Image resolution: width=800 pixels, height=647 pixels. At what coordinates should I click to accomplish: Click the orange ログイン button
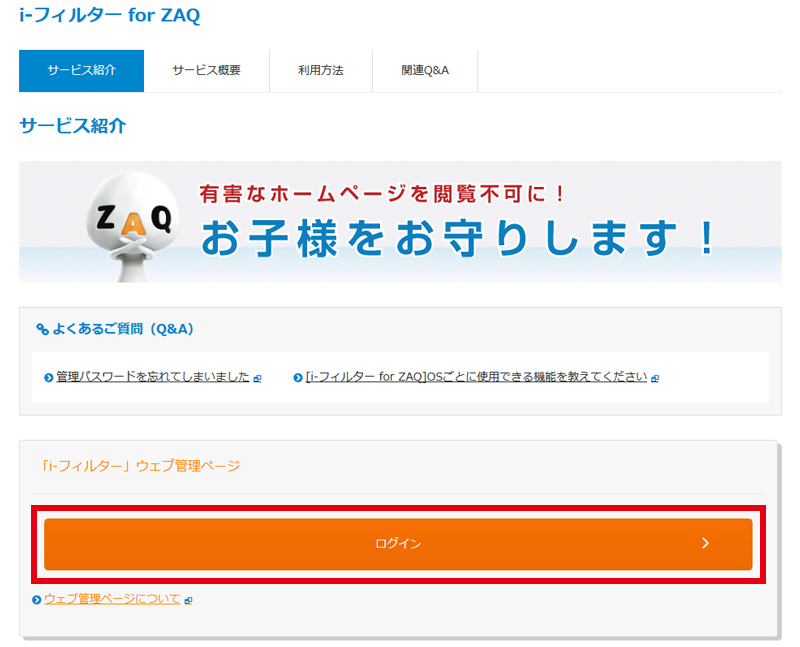click(x=398, y=544)
